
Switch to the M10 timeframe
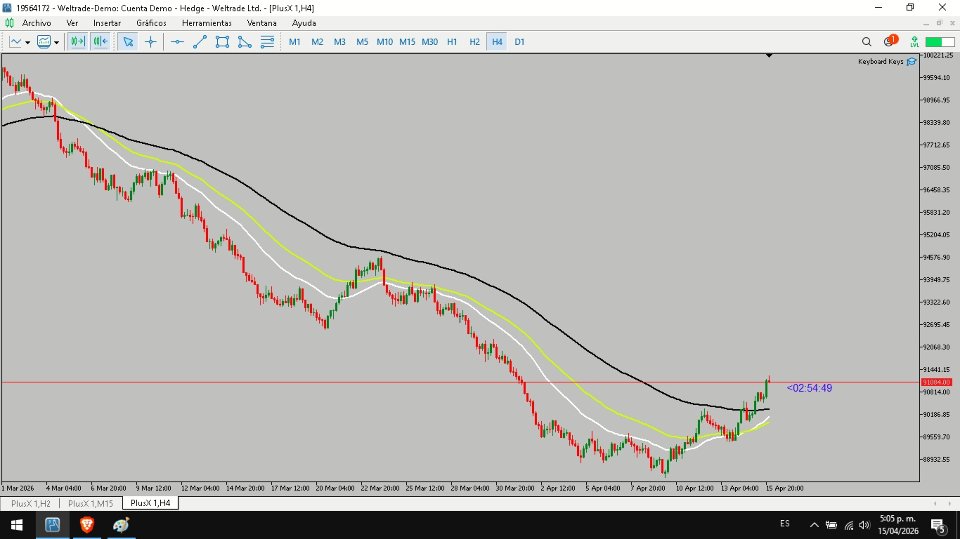click(384, 42)
